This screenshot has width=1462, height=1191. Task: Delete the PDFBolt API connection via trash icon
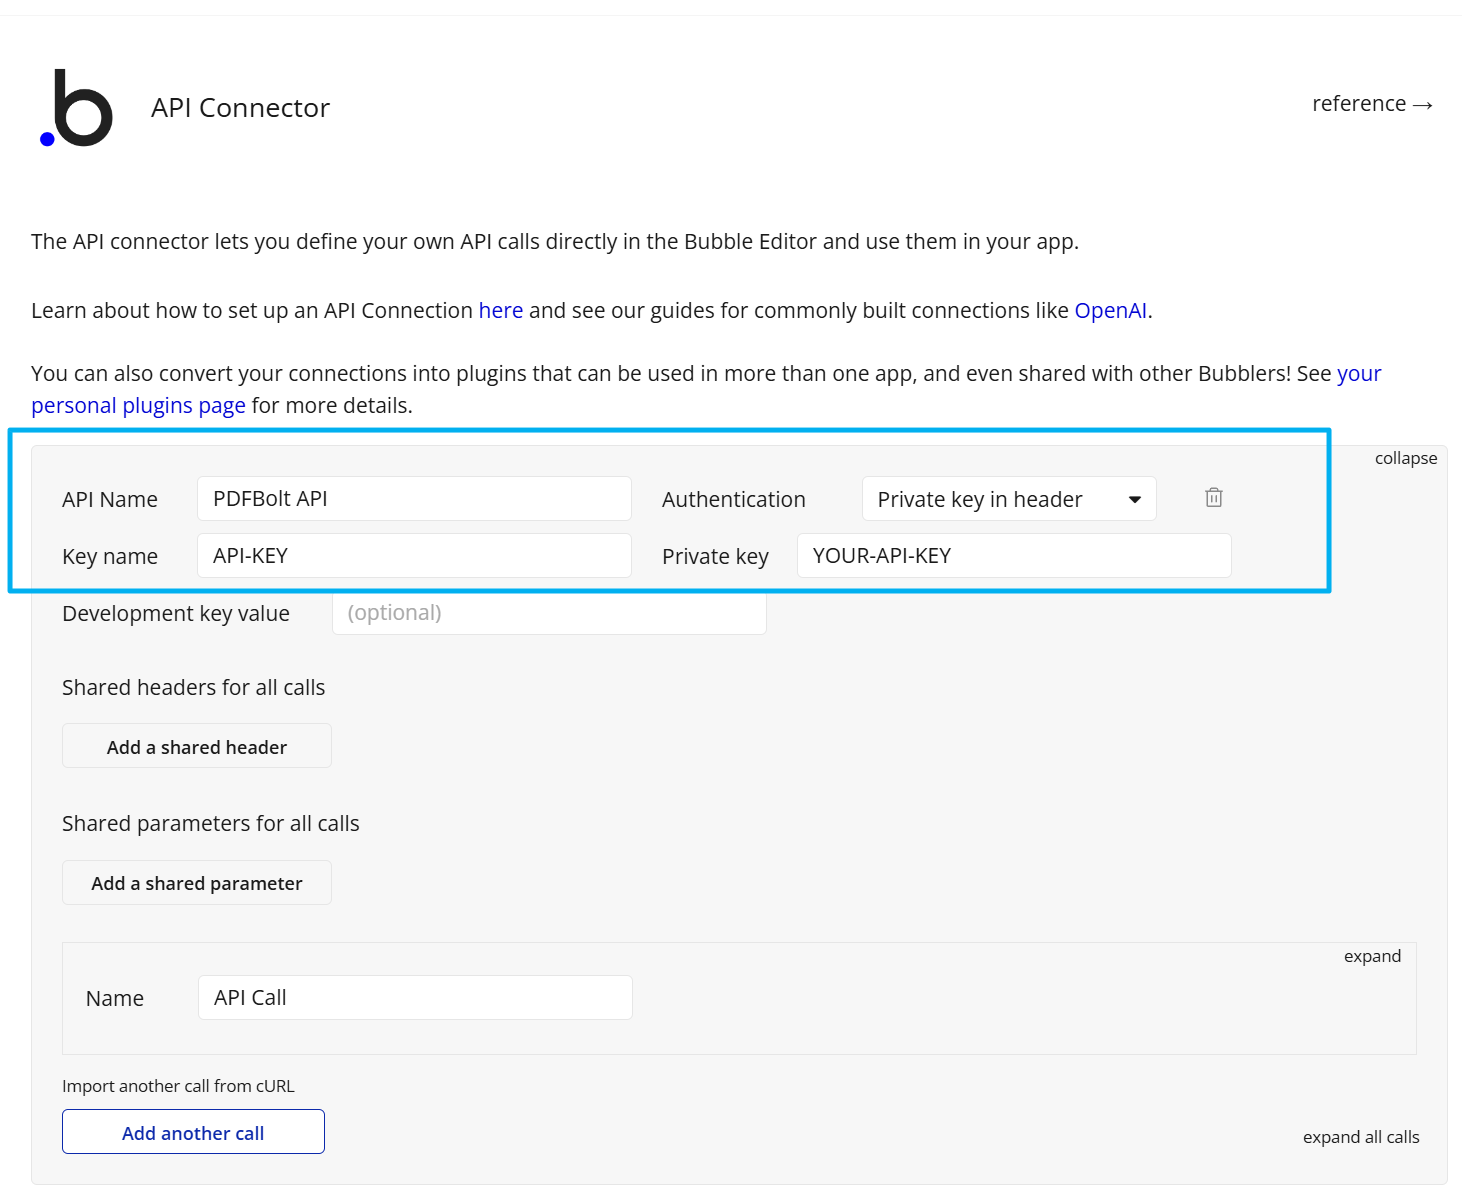[x=1213, y=497]
